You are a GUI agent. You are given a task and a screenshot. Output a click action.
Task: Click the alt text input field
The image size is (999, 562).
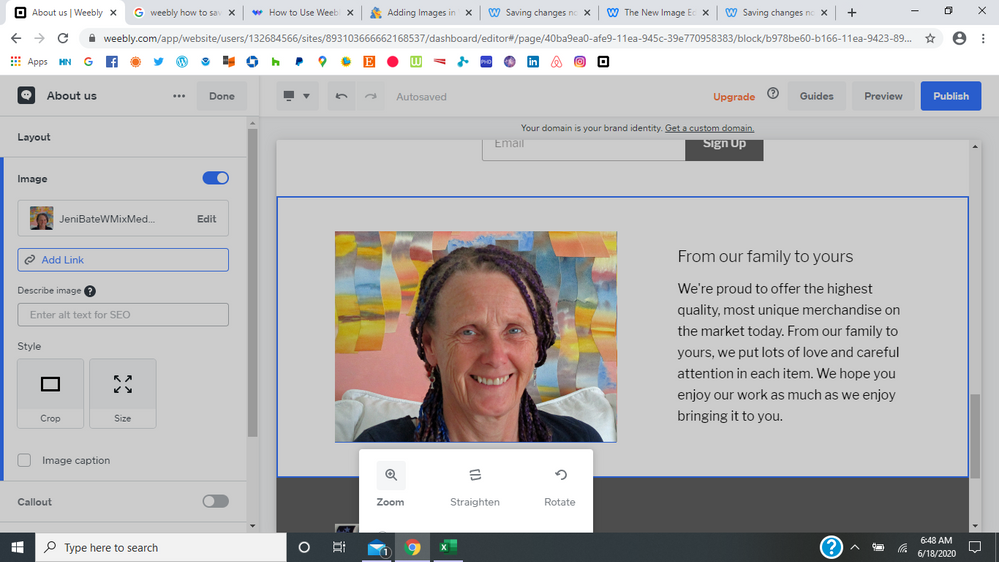[x=123, y=314]
